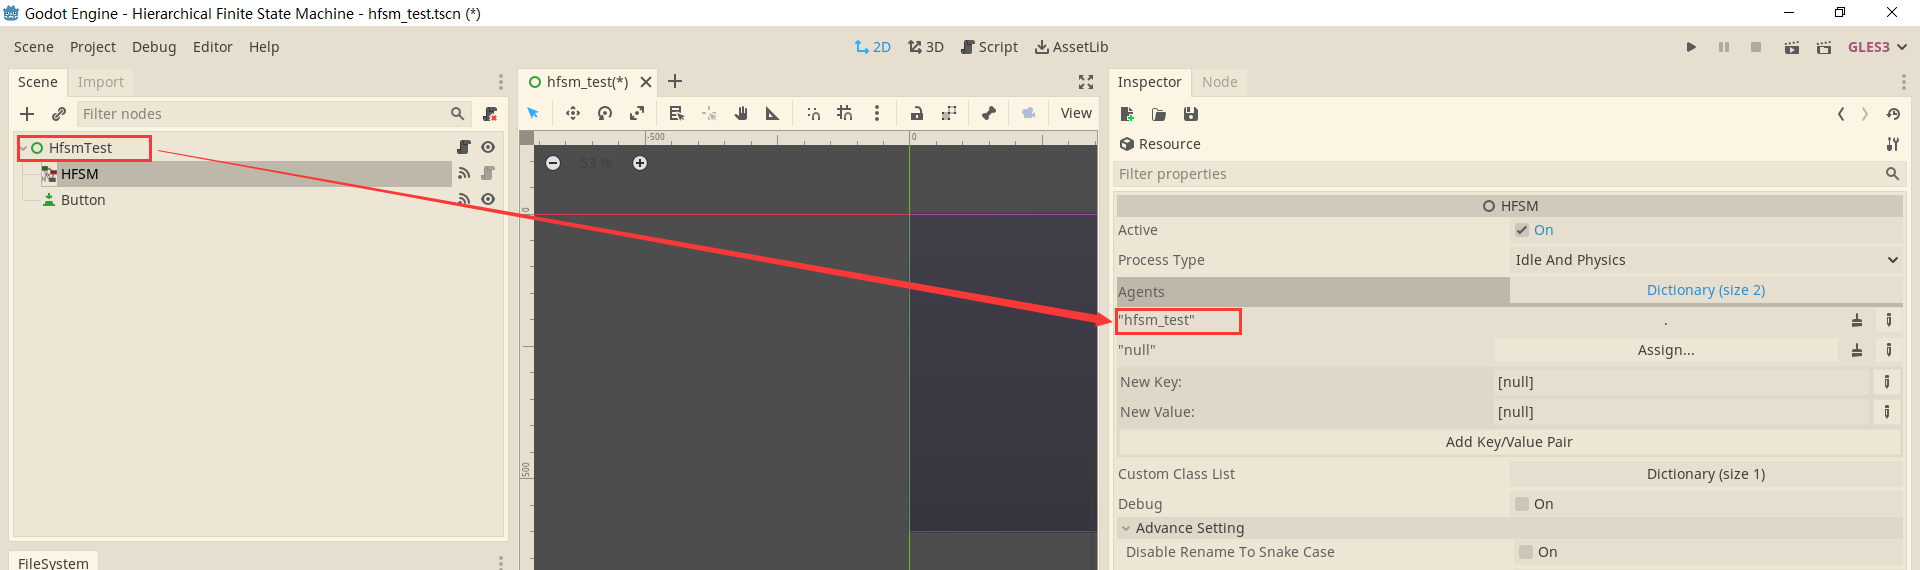Click the Filter properties field
Image resolution: width=1920 pixels, height=570 pixels.
tap(1509, 174)
